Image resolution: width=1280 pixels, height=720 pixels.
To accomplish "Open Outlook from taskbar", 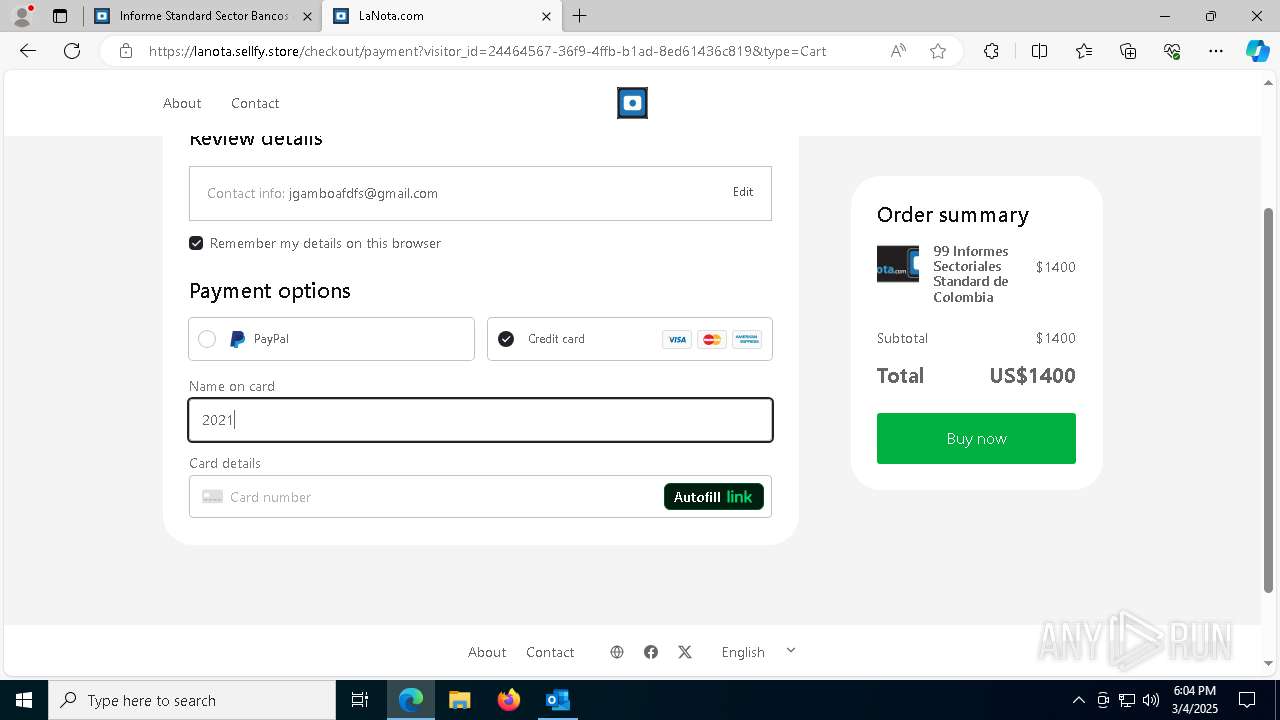I will [557, 700].
